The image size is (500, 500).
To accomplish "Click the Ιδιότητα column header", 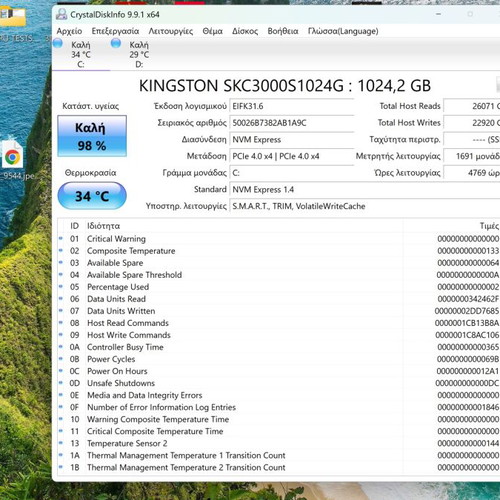I will 244,226.
